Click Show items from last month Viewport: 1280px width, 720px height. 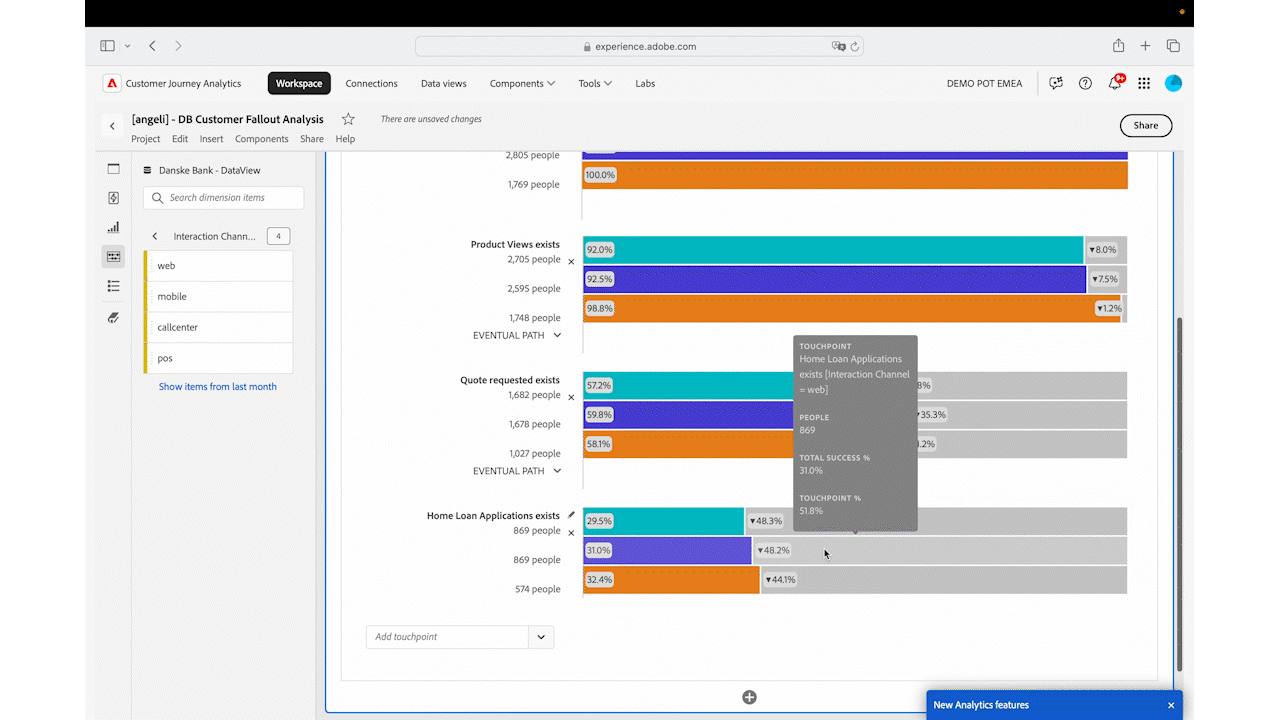(x=218, y=387)
